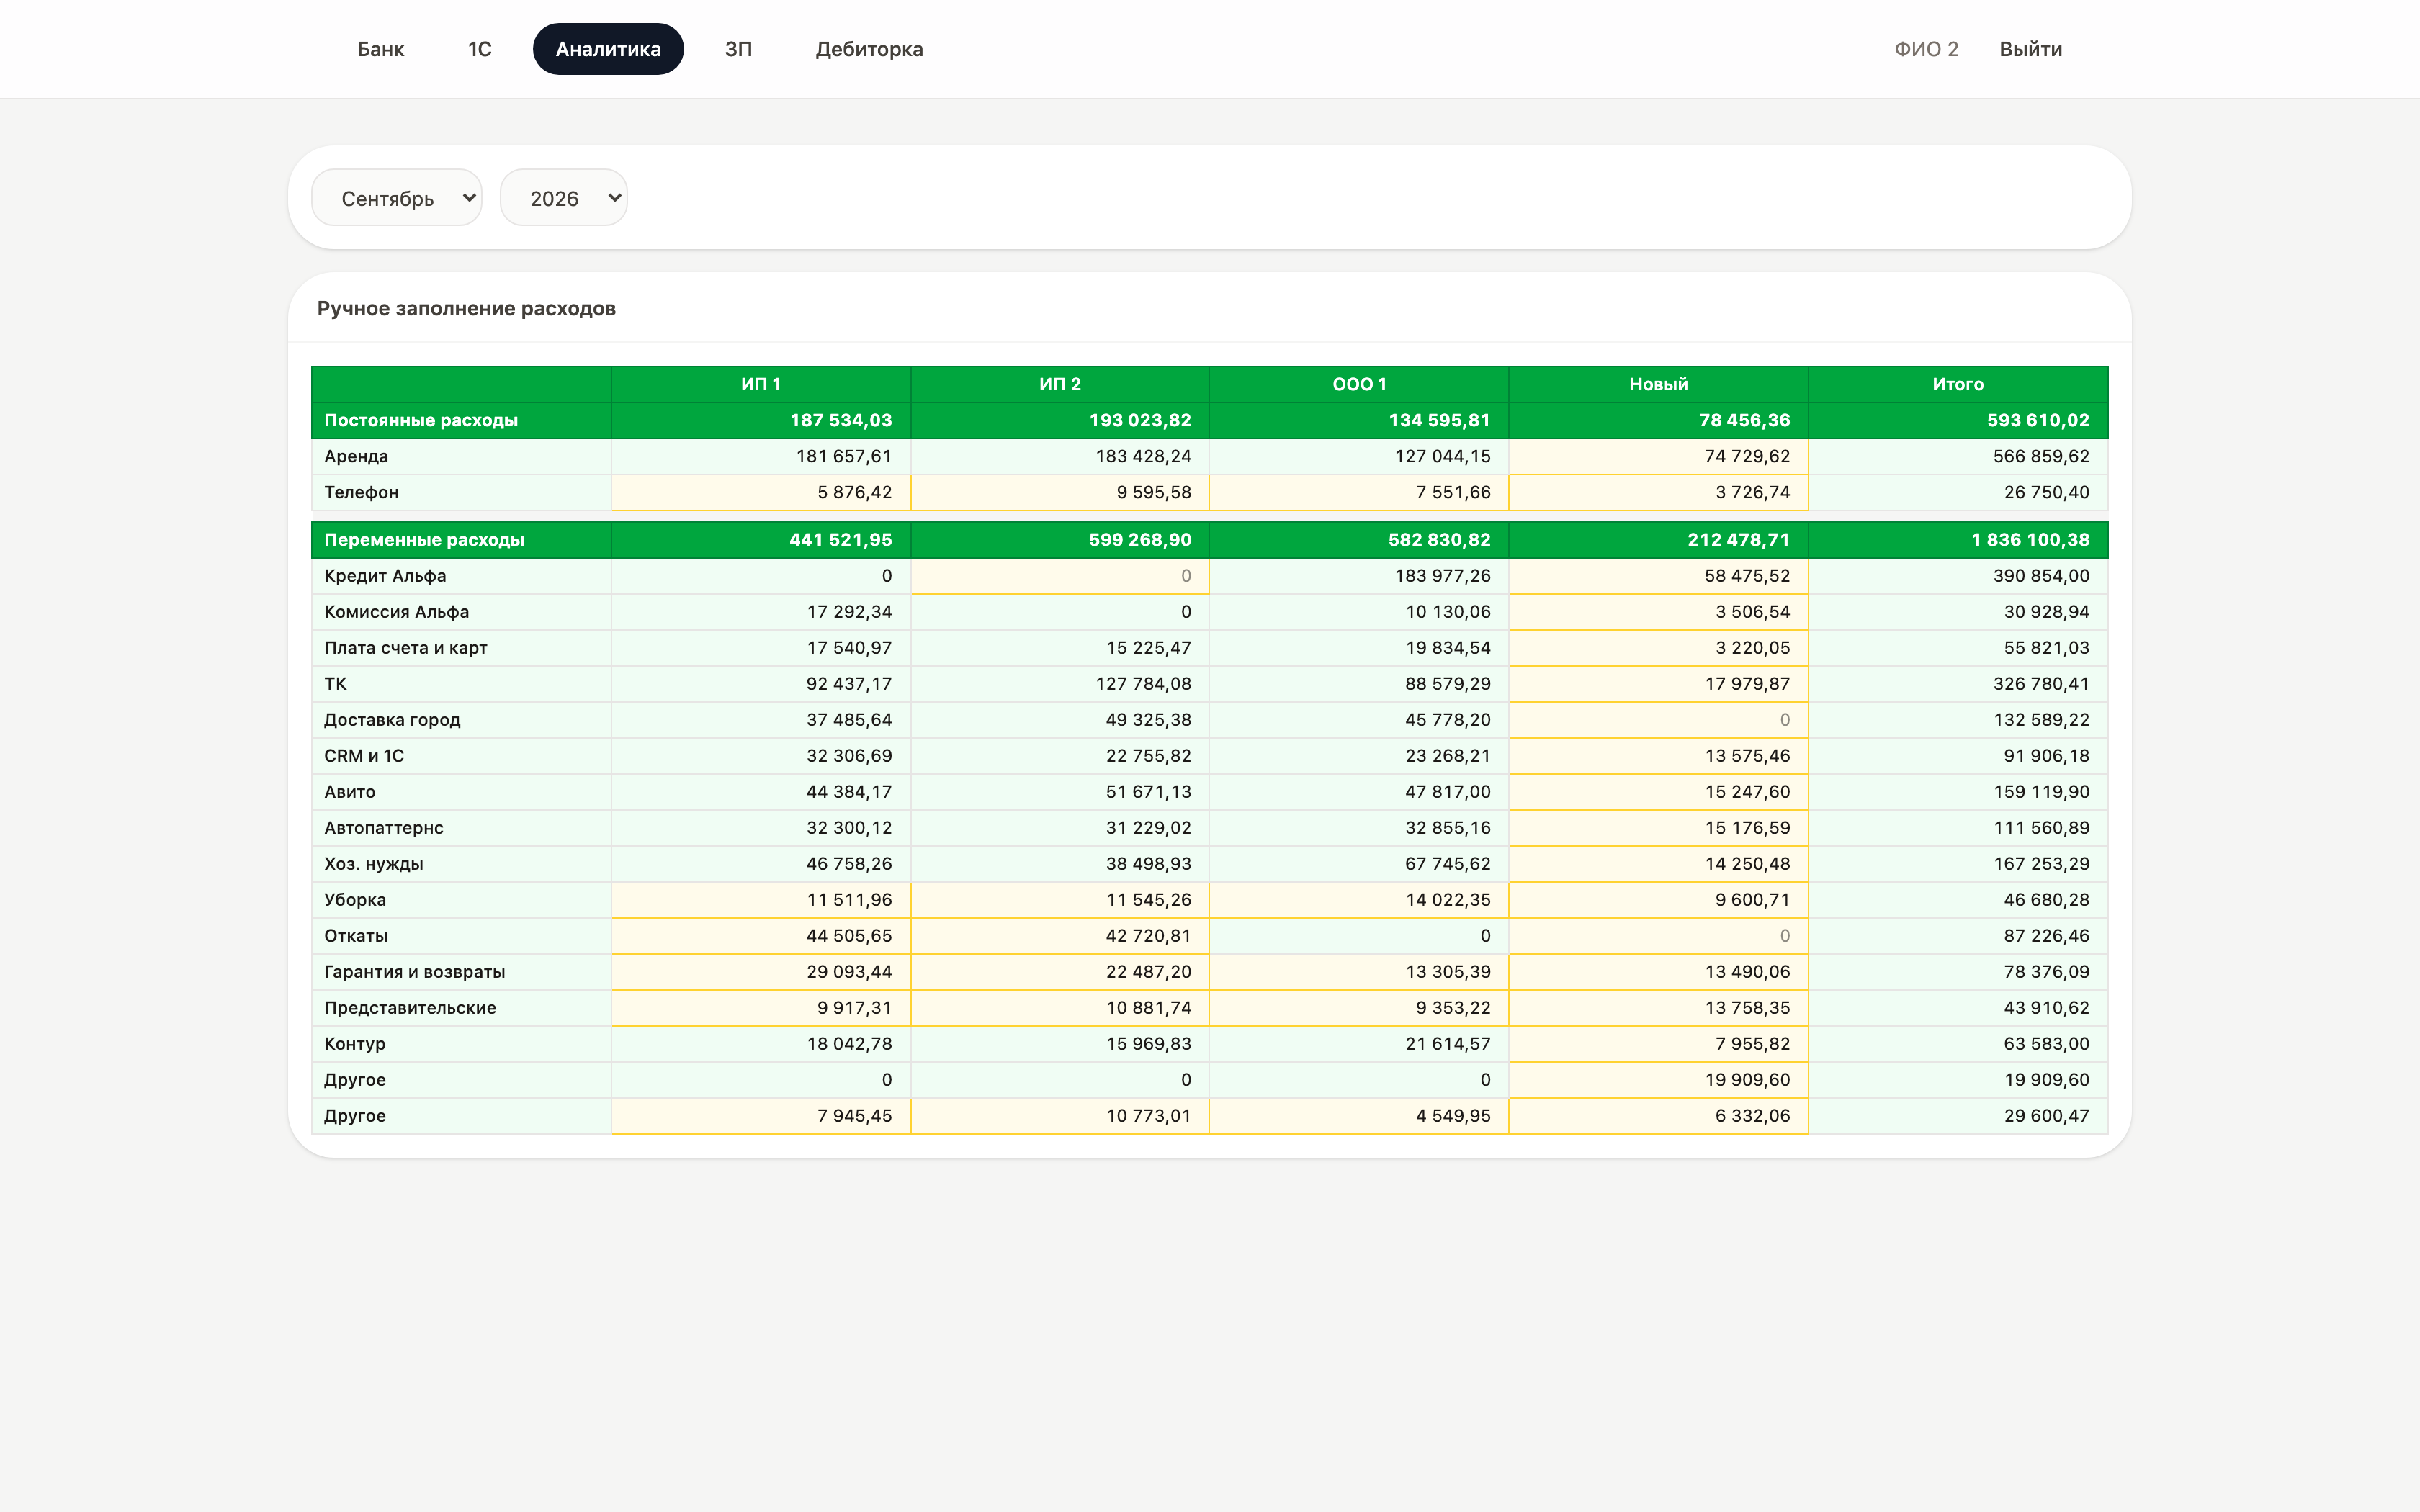Open the Банк tab
This screenshot has width=2420, height=1512.
[x=380, y=49]
